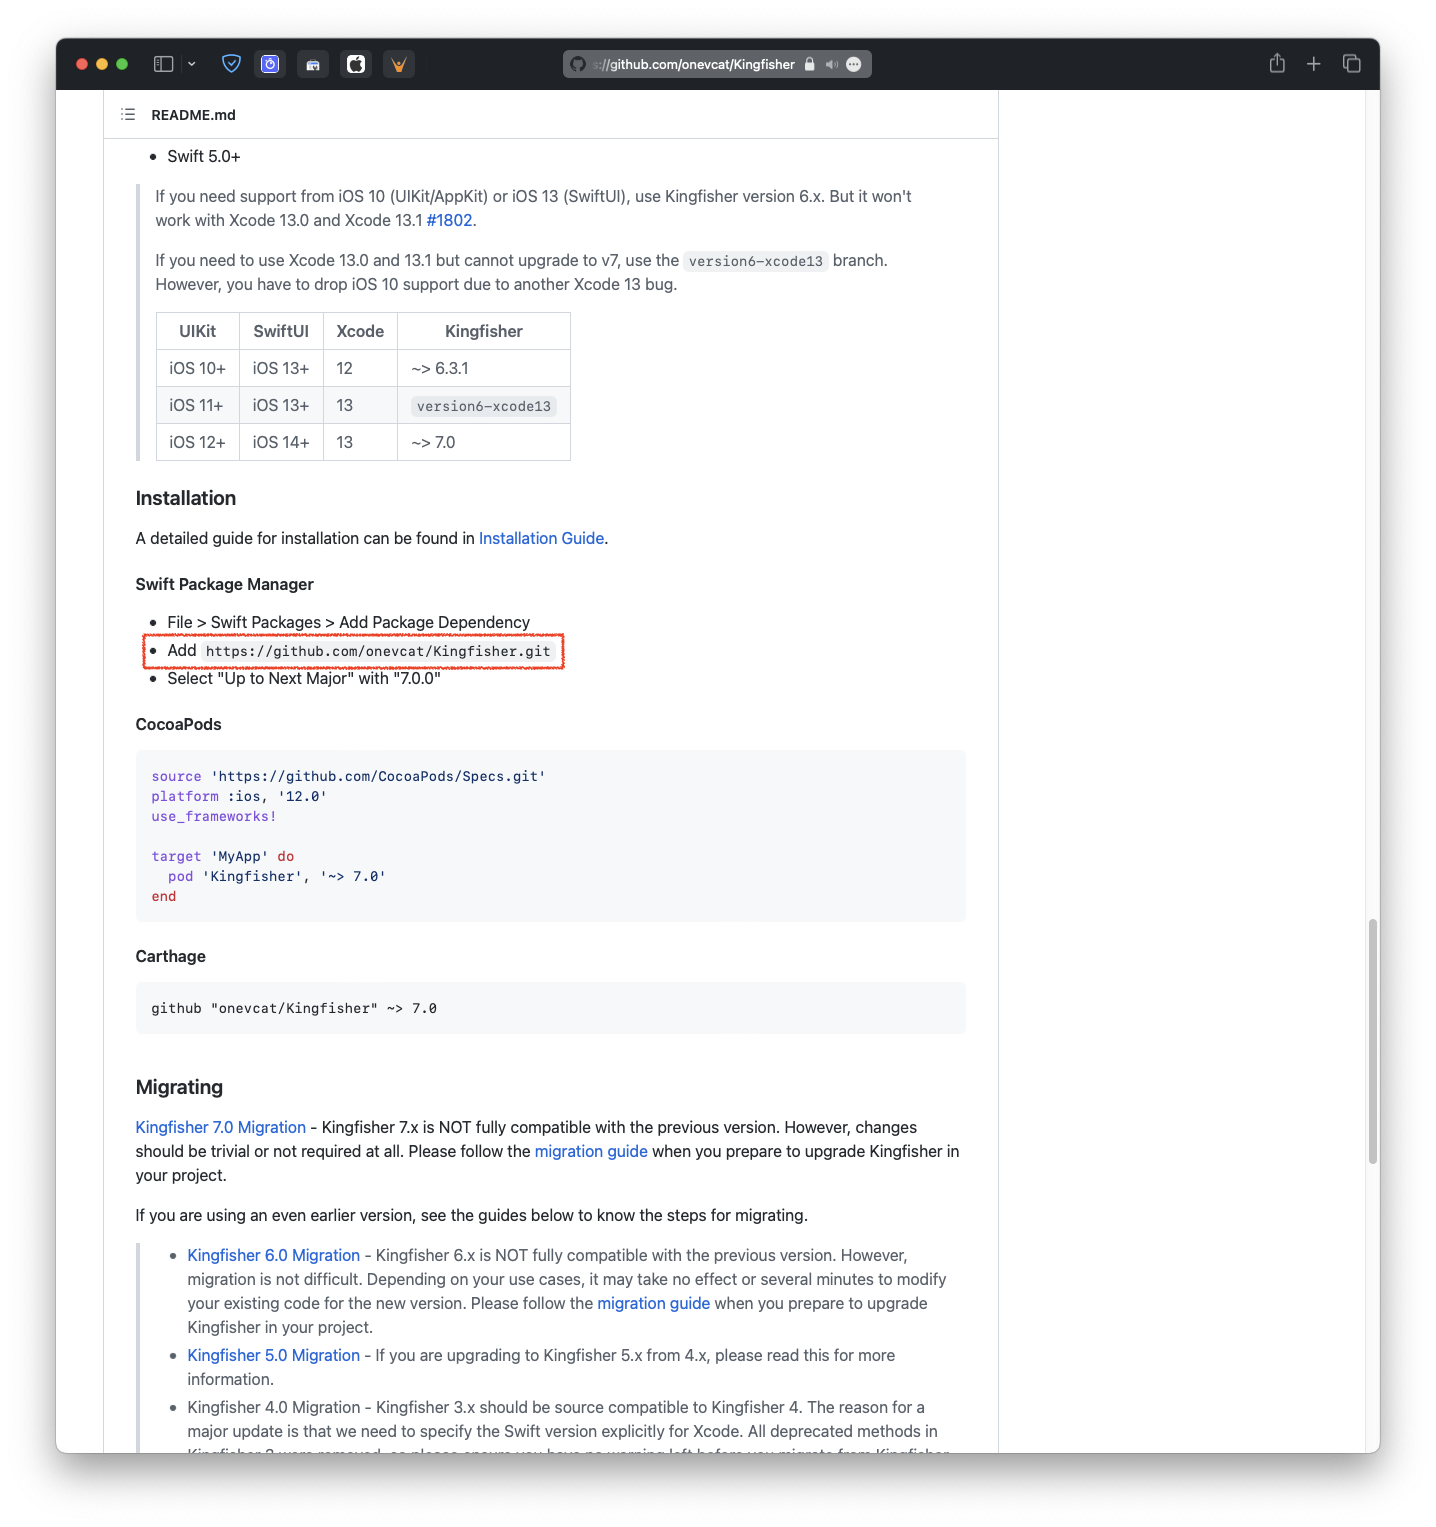Click the github "onevcat/Kingfisher" Carthage code line
Image resolution: width=1436 pixels, height=1527 pixels.
294,1008
